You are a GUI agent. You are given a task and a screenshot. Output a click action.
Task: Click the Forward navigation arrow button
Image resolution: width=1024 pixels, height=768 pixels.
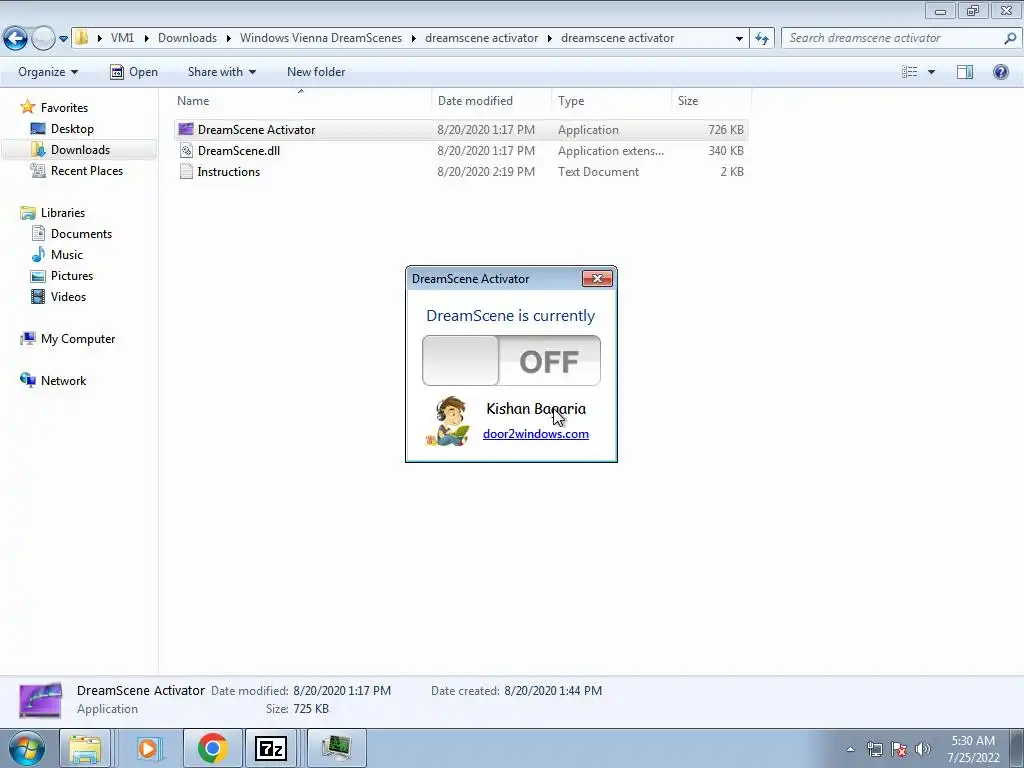point(43,38)
